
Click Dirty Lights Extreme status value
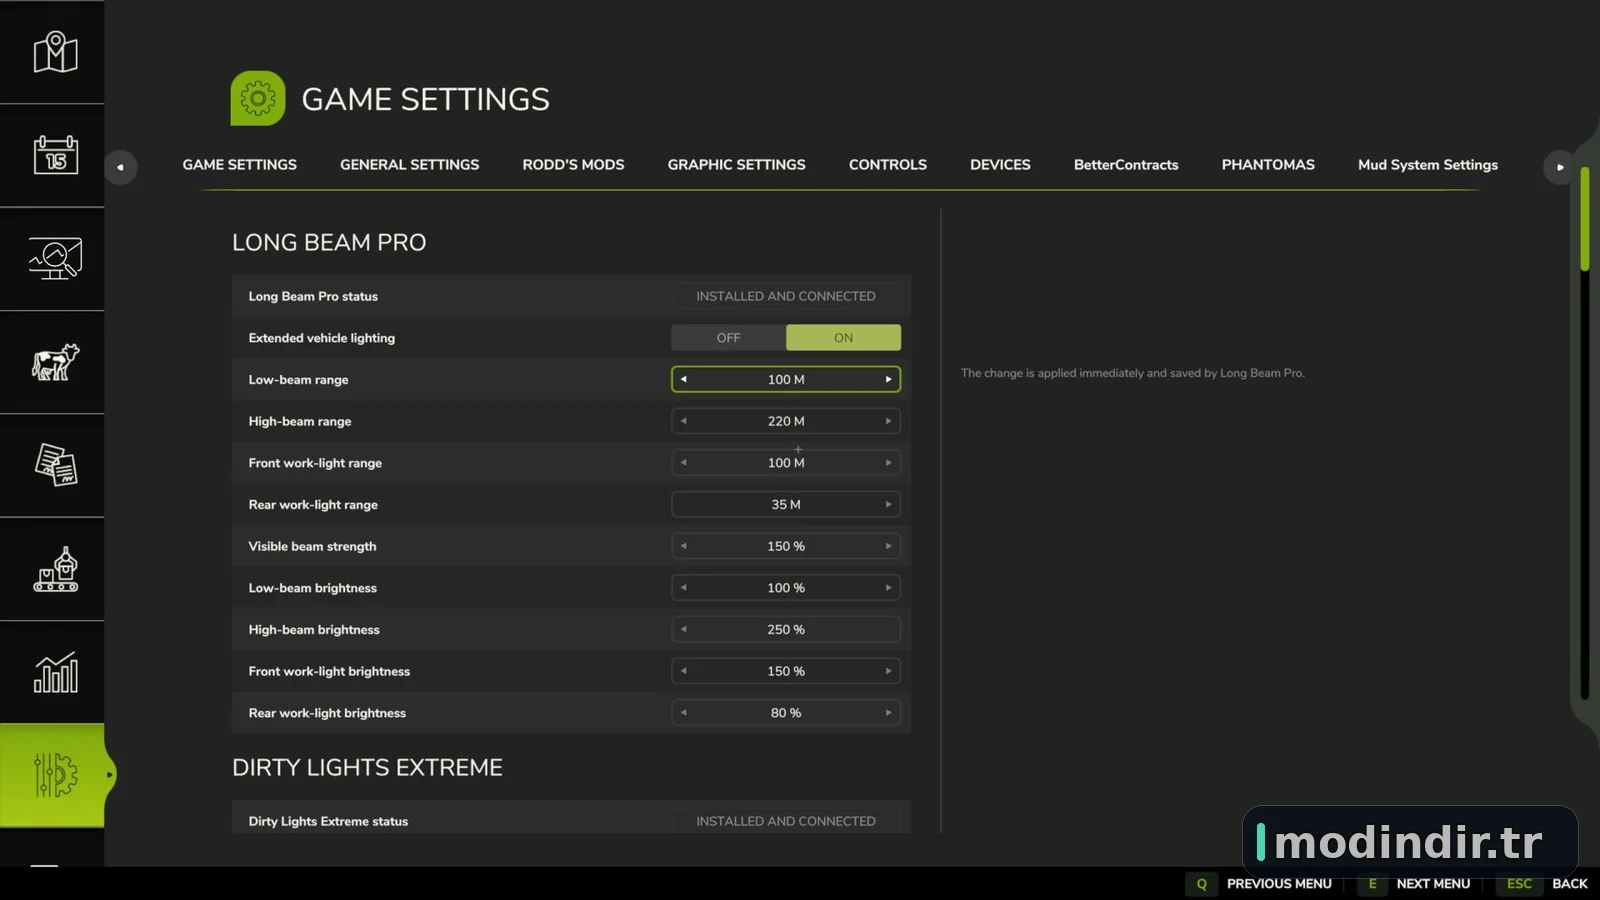[786, 821]
